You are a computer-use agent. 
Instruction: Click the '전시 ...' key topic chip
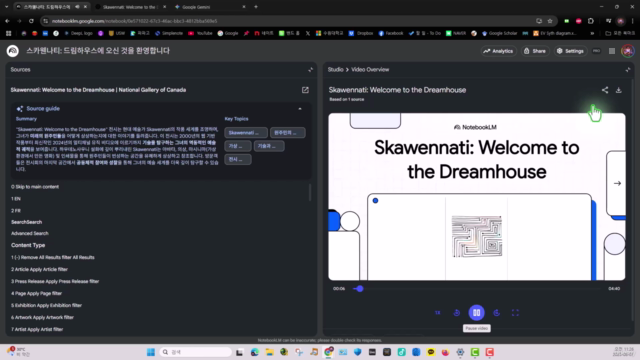[238, 159]
